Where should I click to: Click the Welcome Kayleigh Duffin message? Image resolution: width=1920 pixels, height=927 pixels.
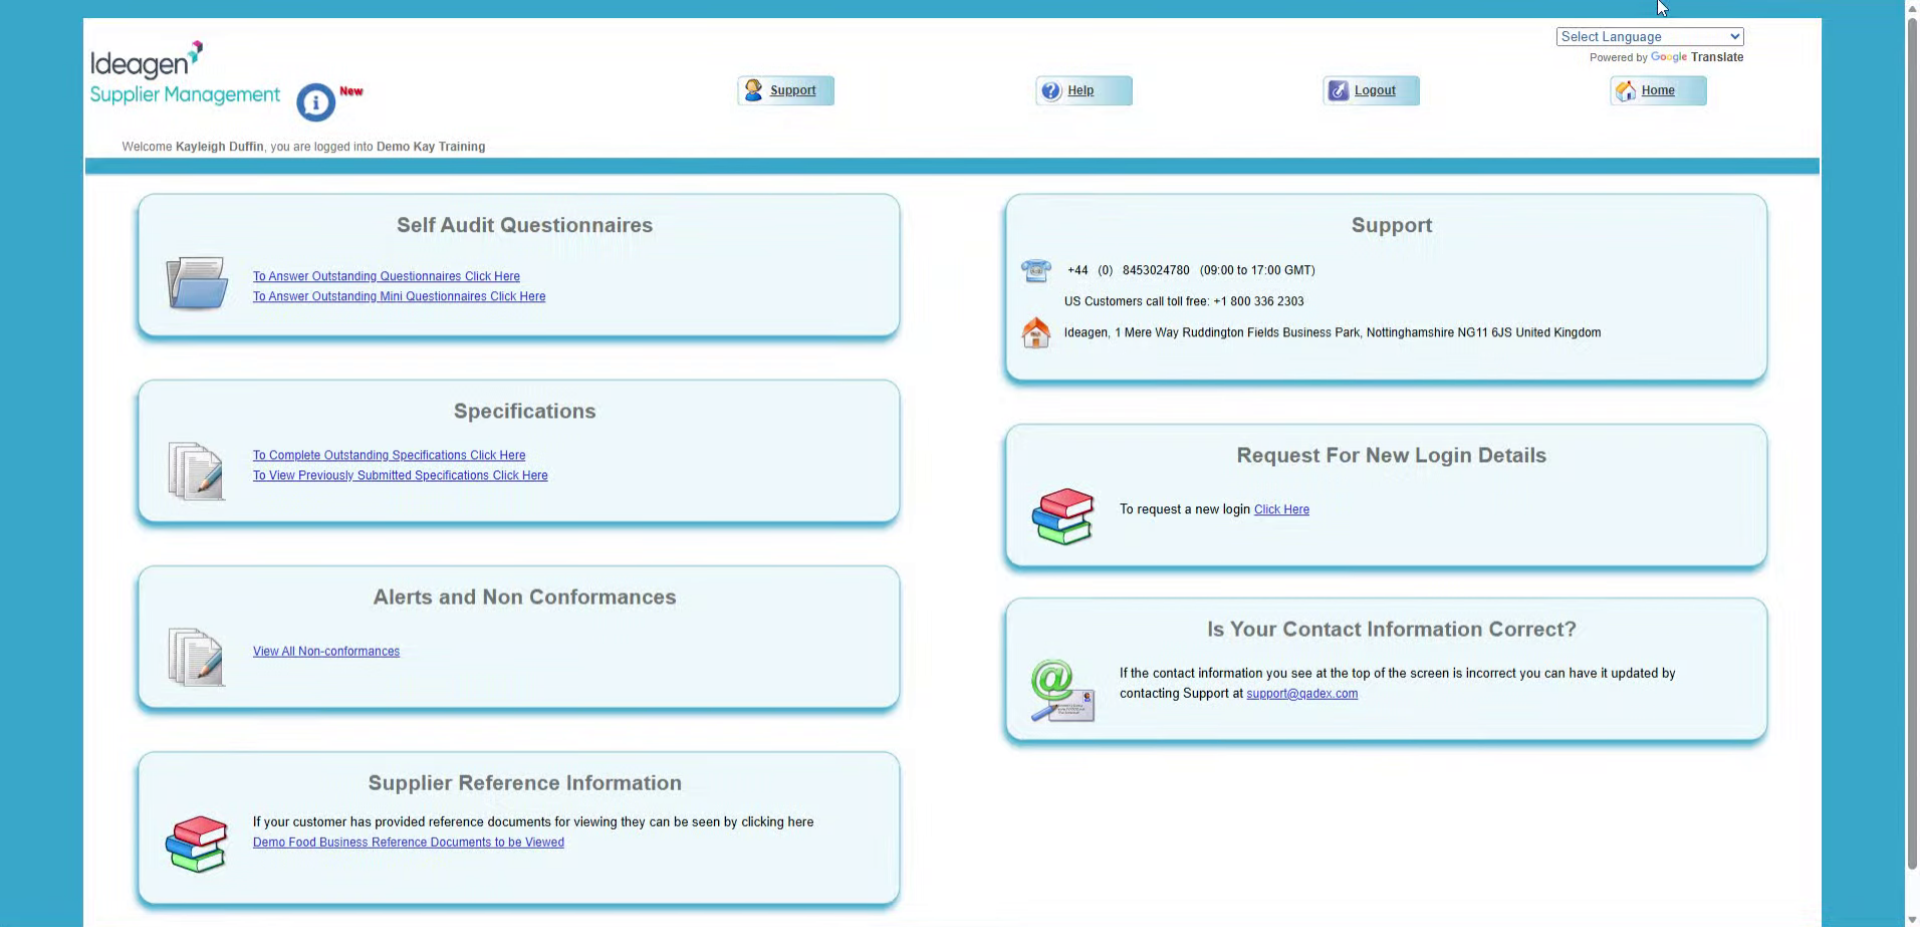point(303,146)
